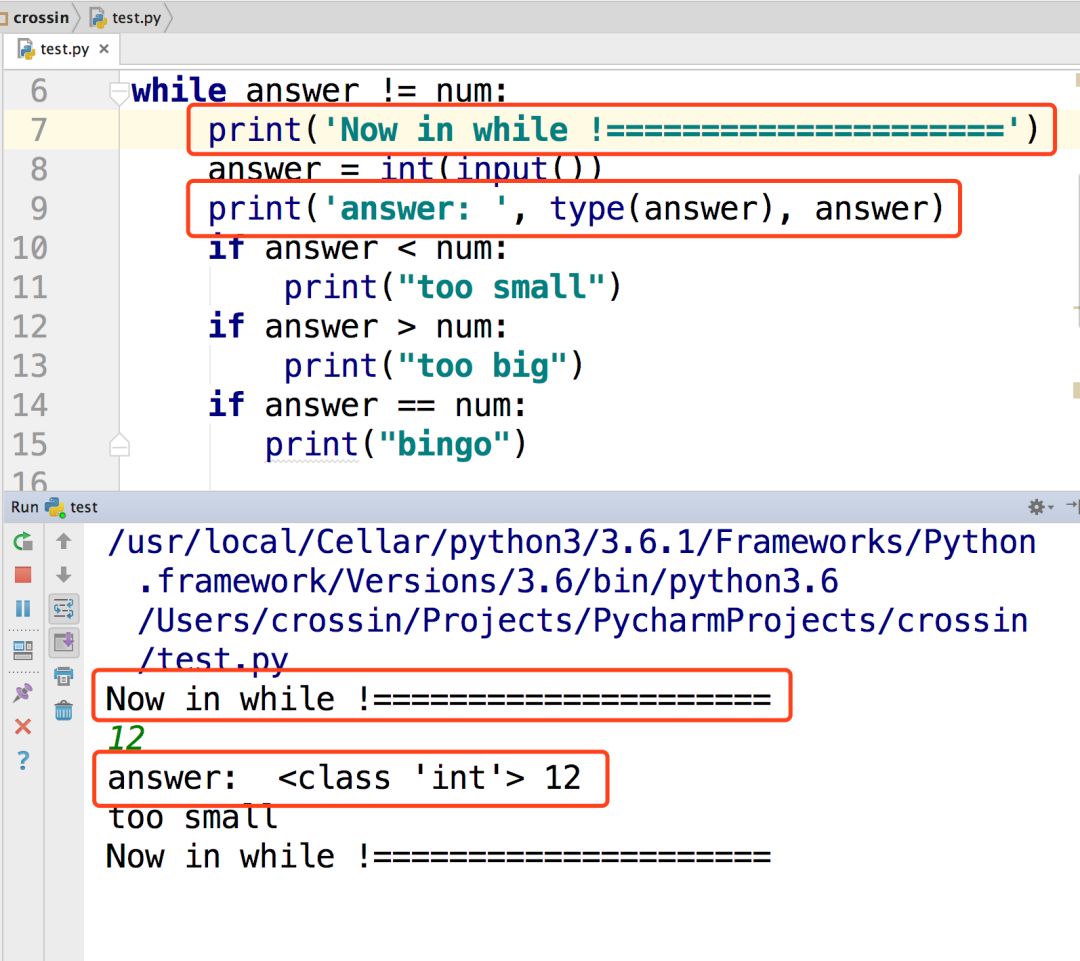Image resolution: width=1080 pixels, height=961 pixels.
Task: Toggle scroll to end of output
Action: pos(63,642)
